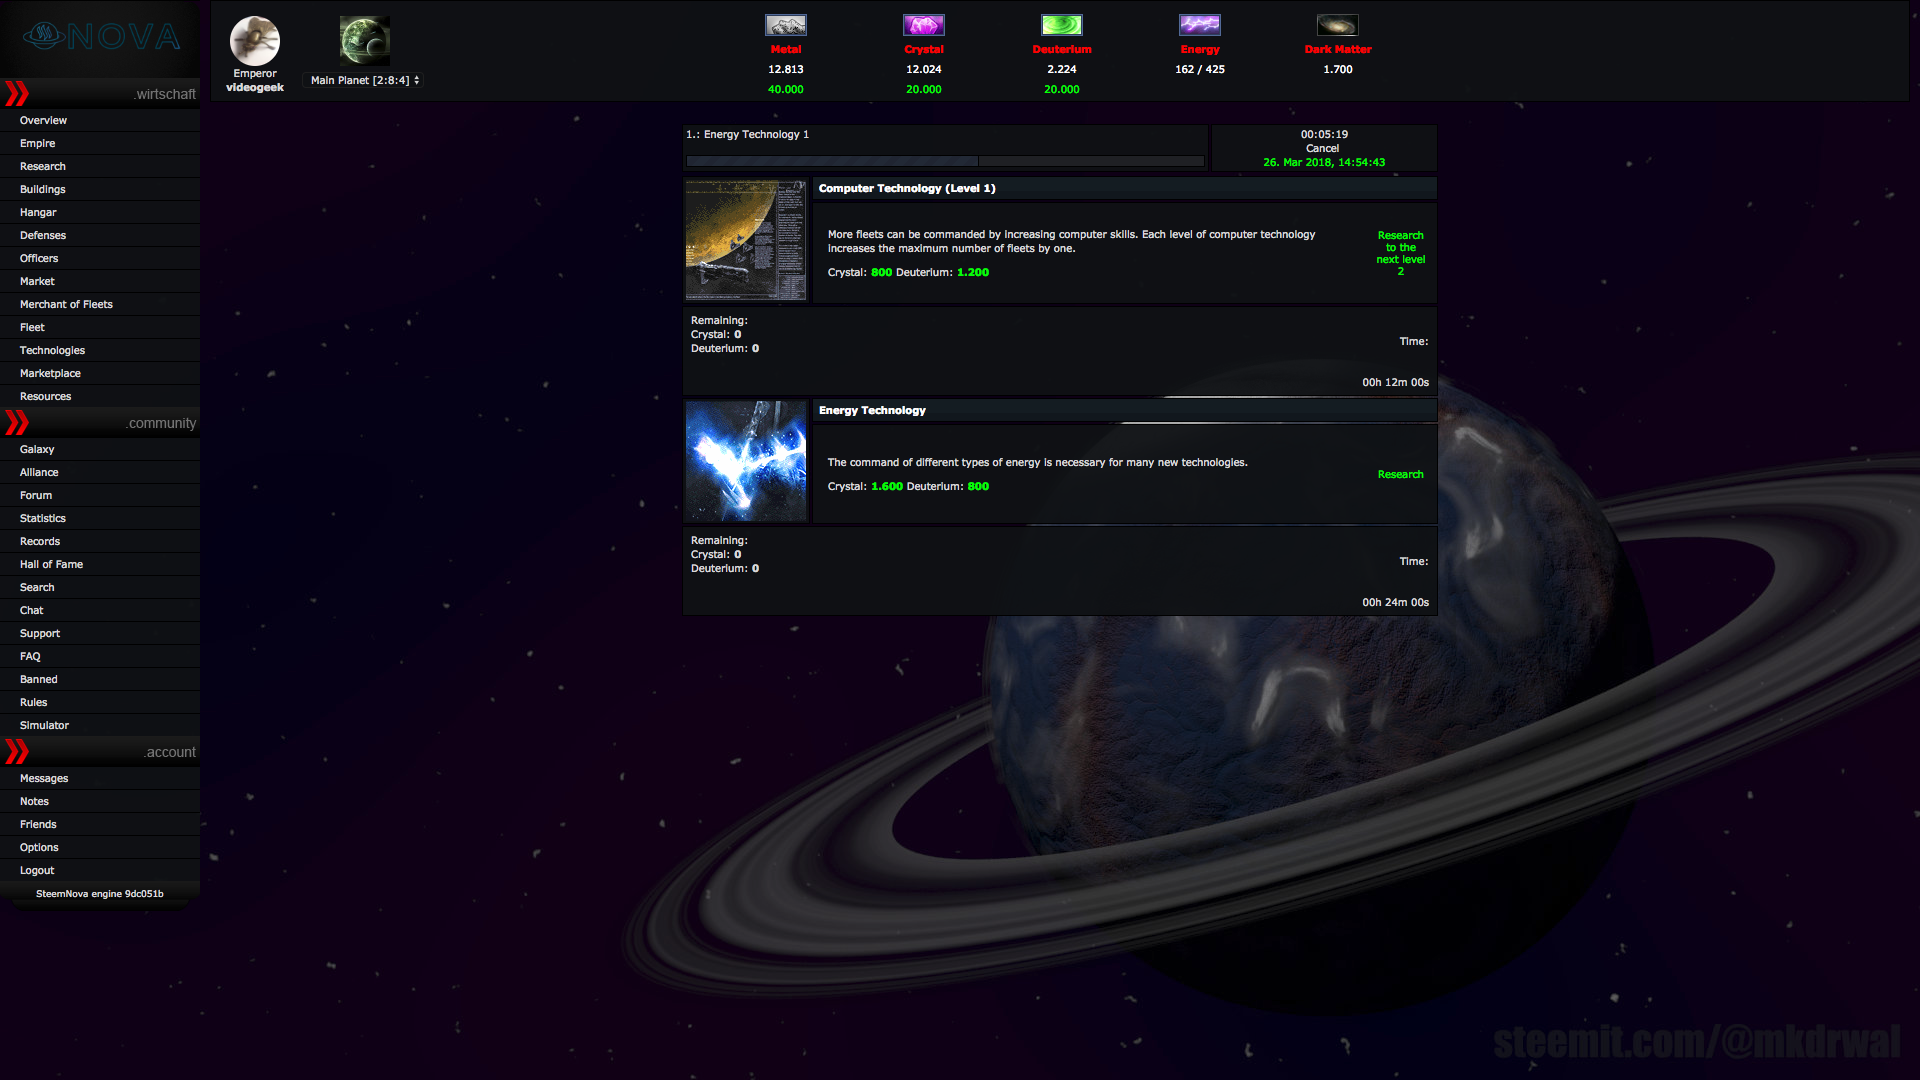Click the Deuterium resource icon
The height and width of the screenshot is (1080, 1920).
1062,24
